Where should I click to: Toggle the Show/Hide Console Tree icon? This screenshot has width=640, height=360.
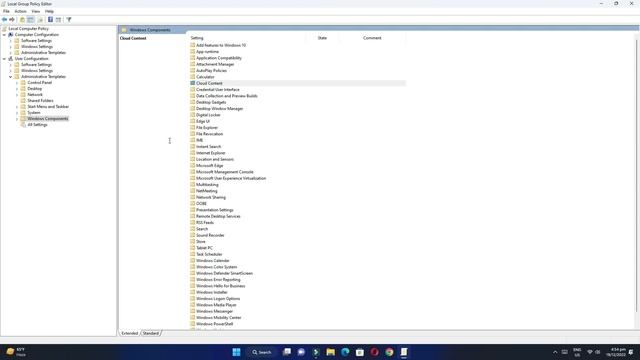coord(31,20)
